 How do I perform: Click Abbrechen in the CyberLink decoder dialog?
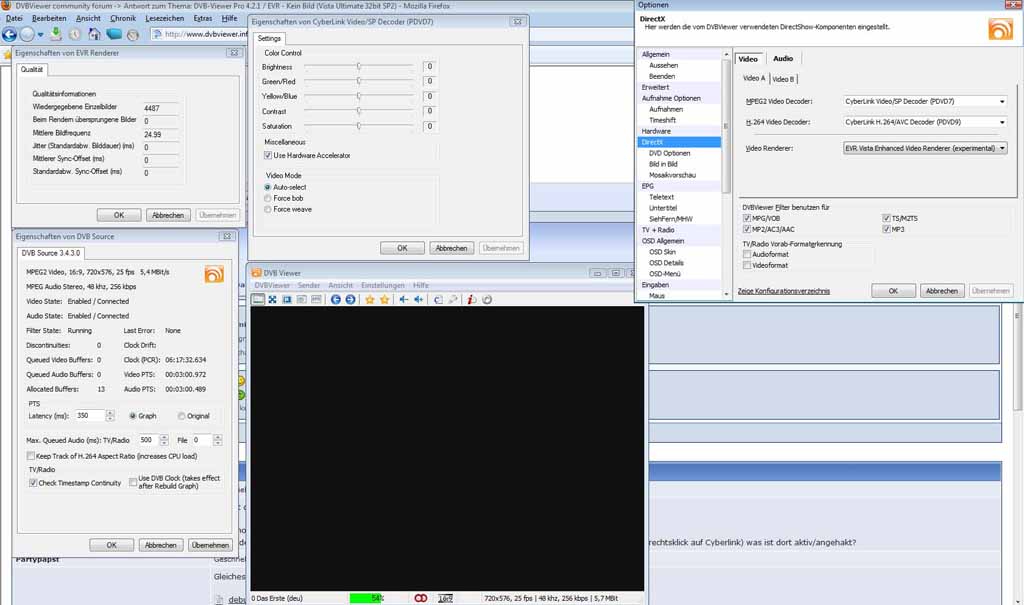451,248
